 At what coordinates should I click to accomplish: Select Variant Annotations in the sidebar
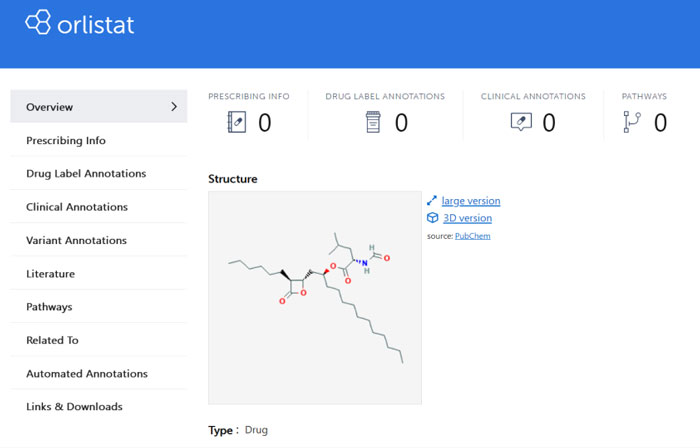tap(76, 240)
